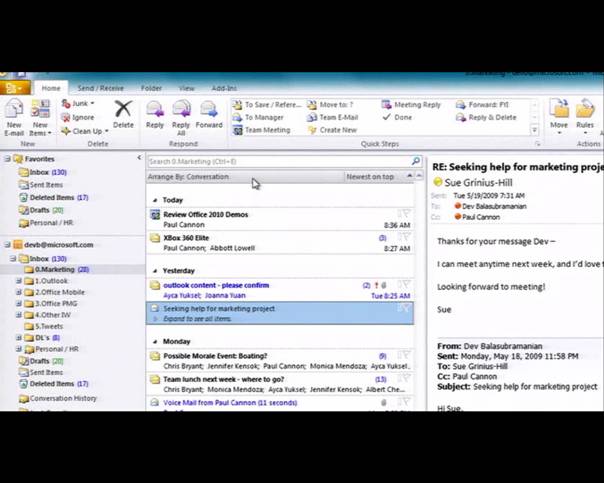This screenshot has height=483, width=604.
Task: Collapse the Today group
Action: 155,200
